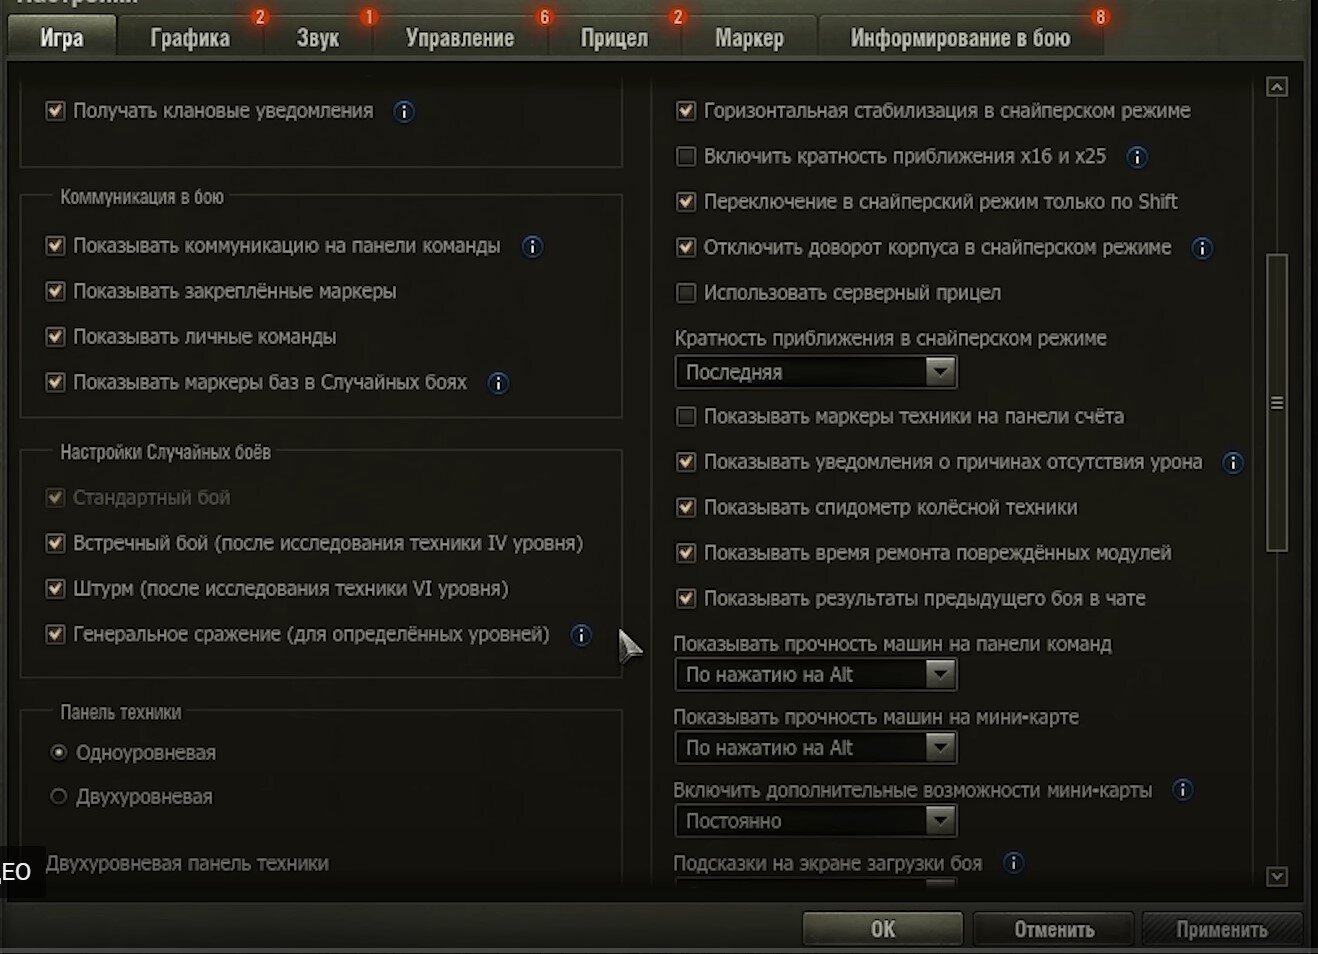Click info icon beside no-damage reason notifications
The height and width of the screenshot is (954, 1318).
1233,463
